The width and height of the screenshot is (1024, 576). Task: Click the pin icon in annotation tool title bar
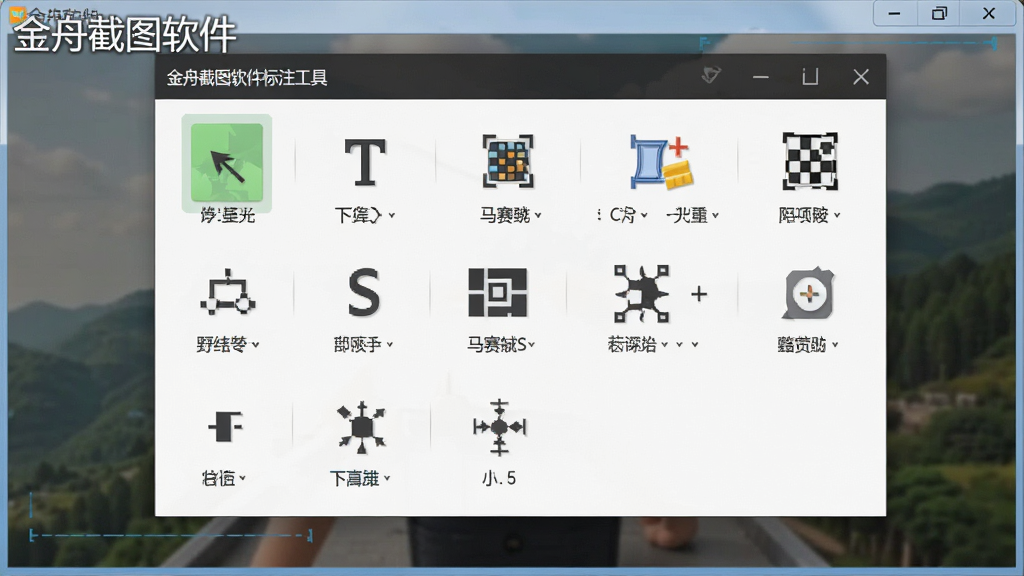click(711, 76)
